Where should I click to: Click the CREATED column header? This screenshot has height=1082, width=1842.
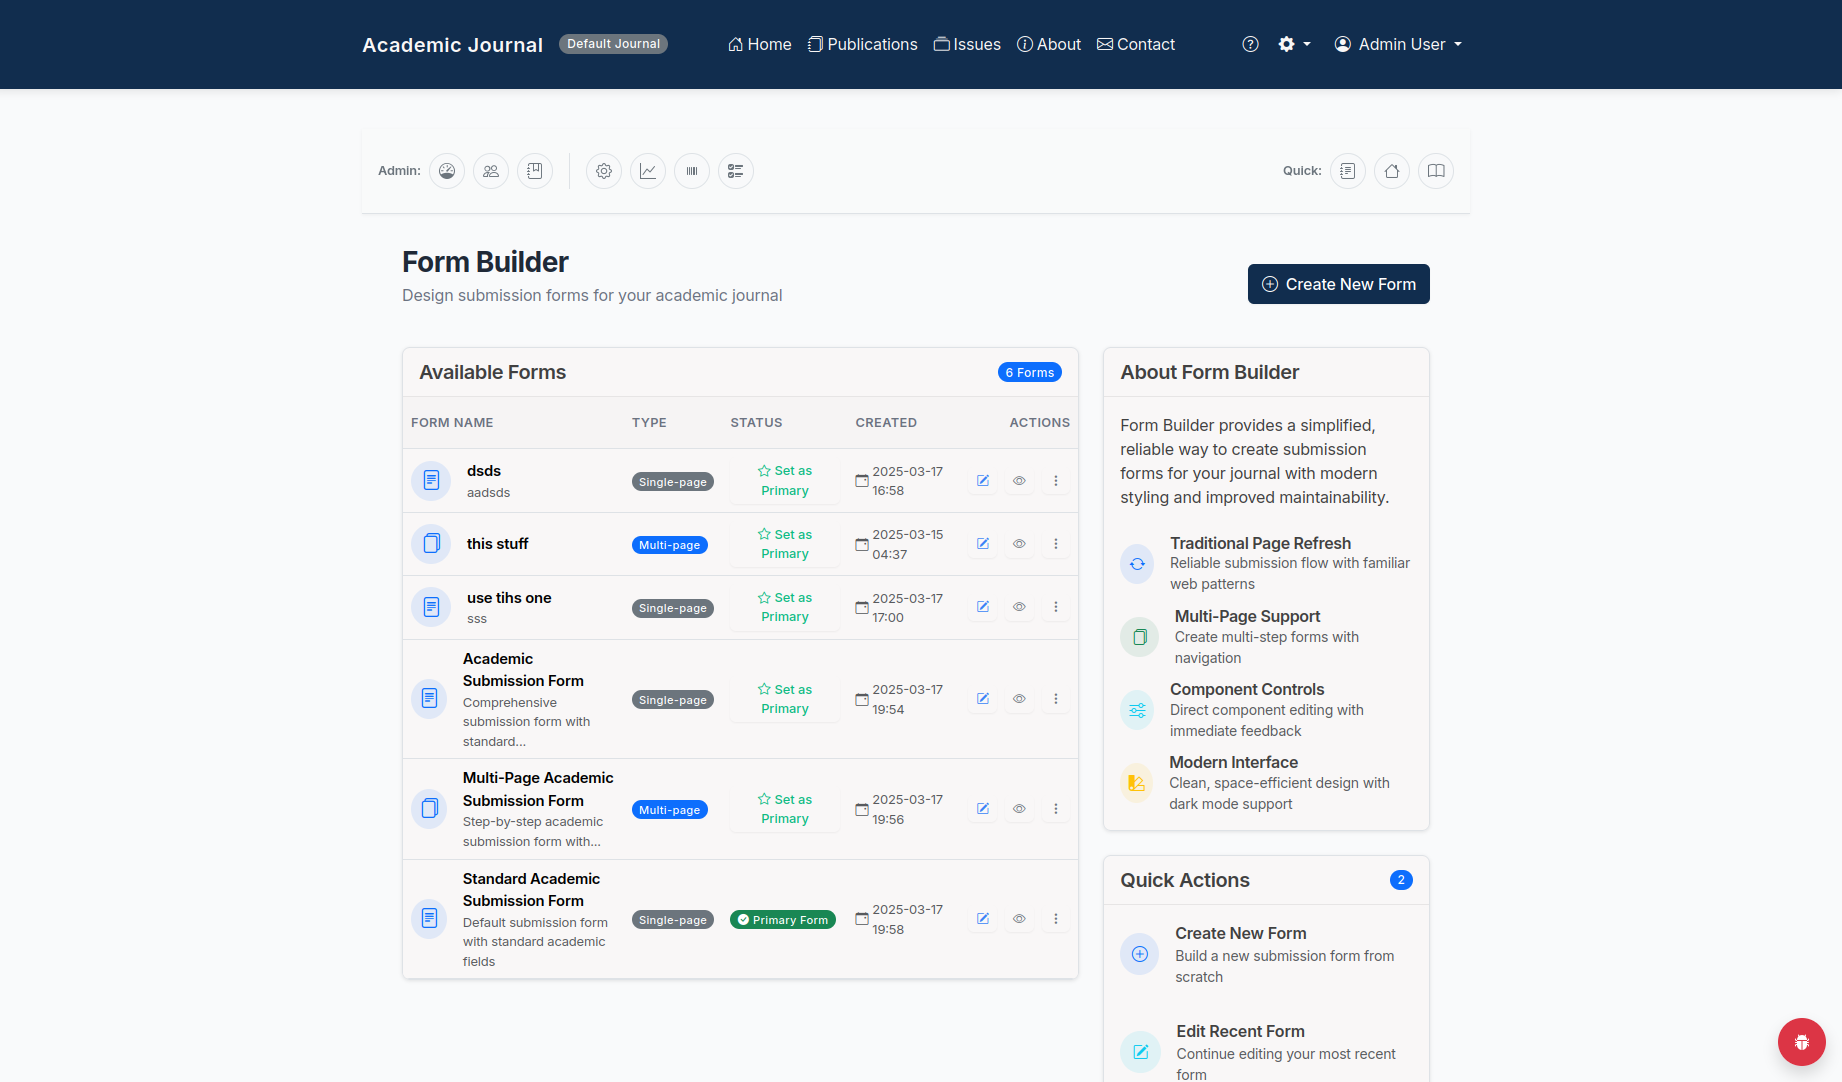(886, 423)
